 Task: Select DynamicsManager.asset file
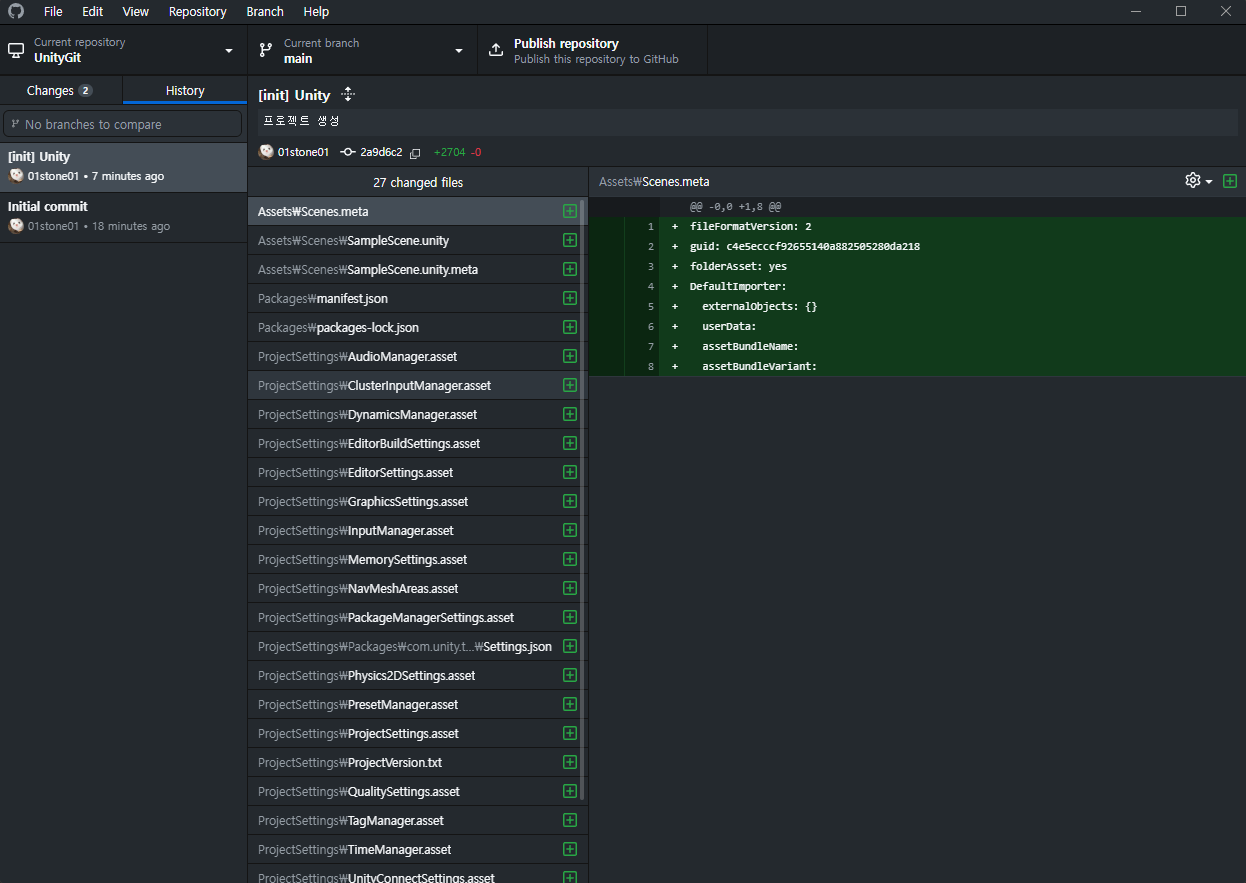click(417, 414)
